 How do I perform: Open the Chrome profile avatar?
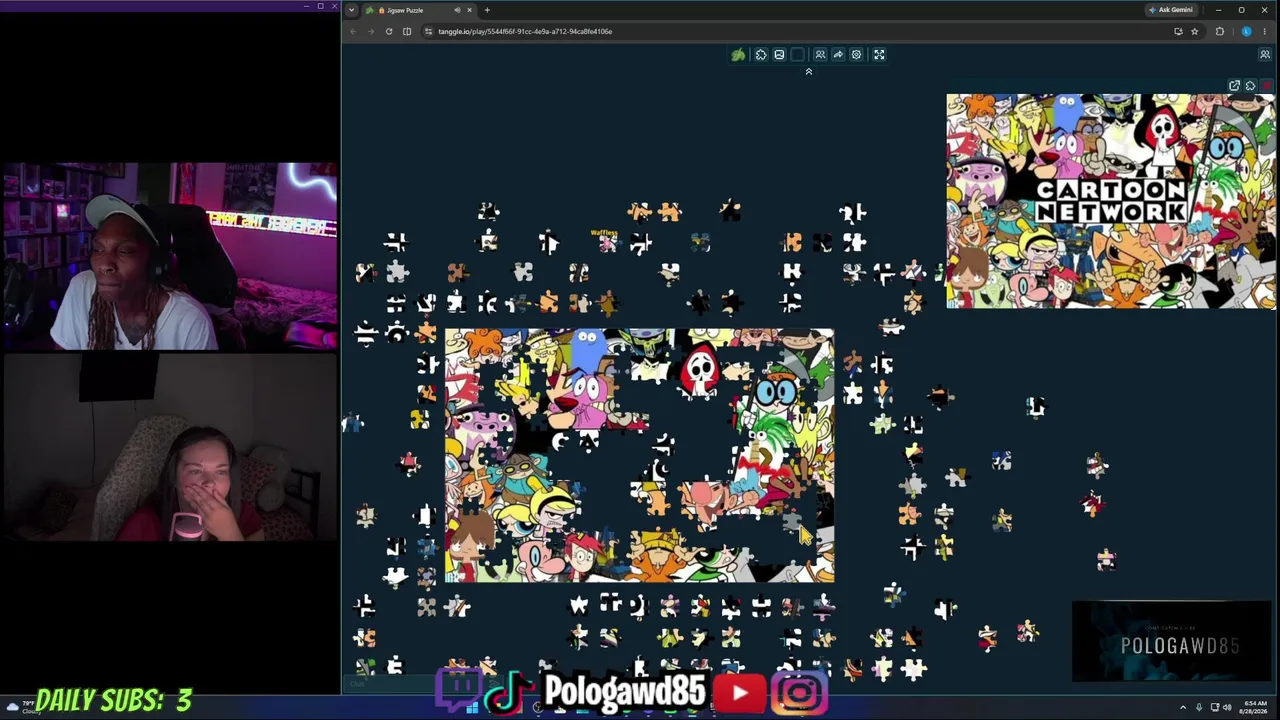pos(1246,31)
